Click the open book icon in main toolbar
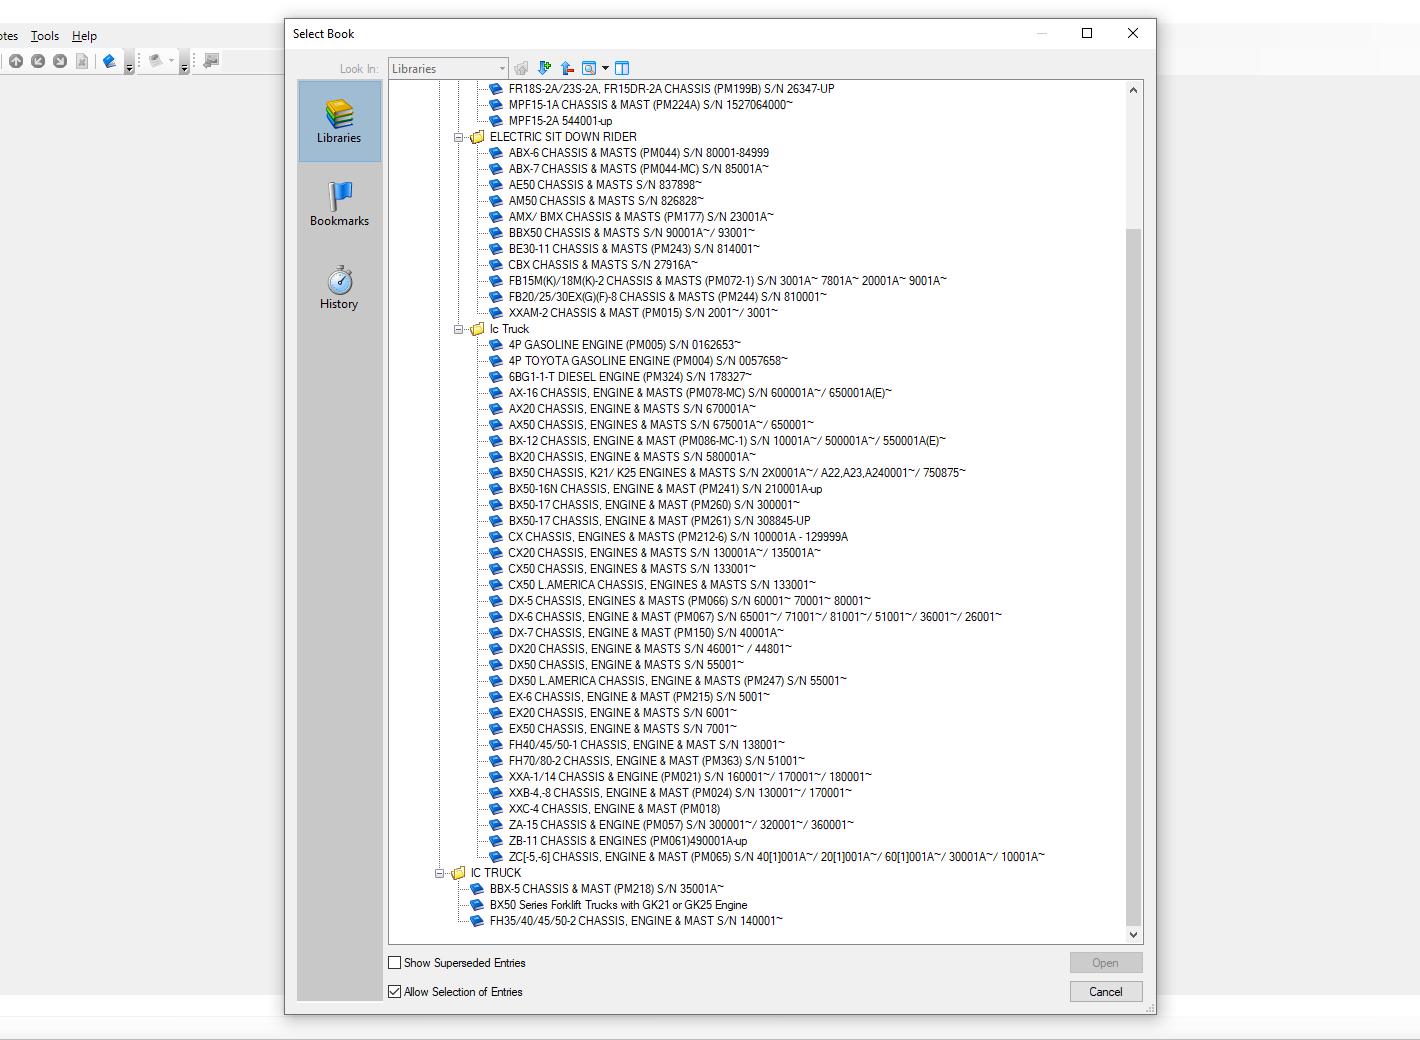The width and height of the screenshot is (1420, 1040). (x=110, y=61)
